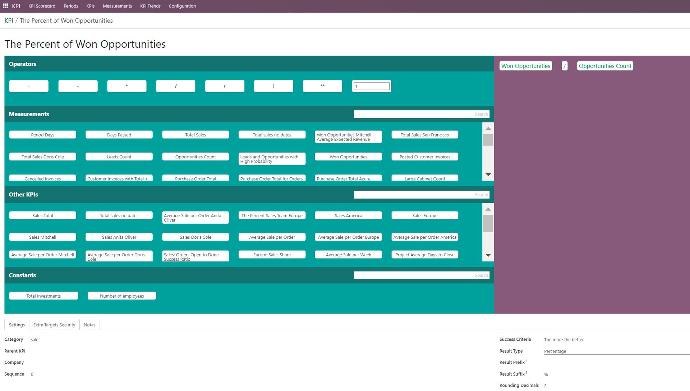Open the Result Type Percentage dropdown
Screen dimensions: 690x391
click(x=617, y=351)
